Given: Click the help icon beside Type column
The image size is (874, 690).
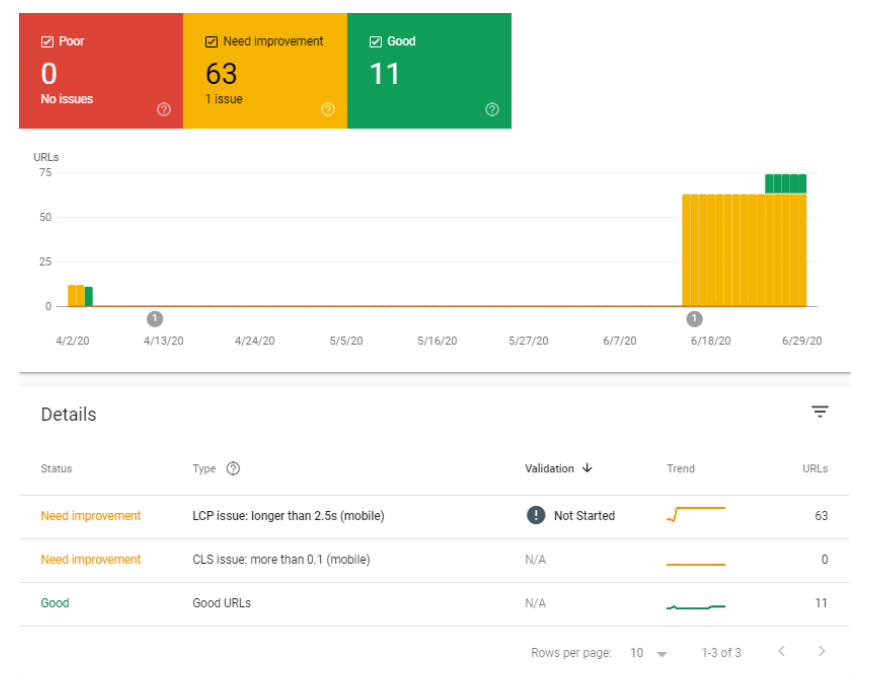Looking at the screenshot, I should [x=233, y=468].
